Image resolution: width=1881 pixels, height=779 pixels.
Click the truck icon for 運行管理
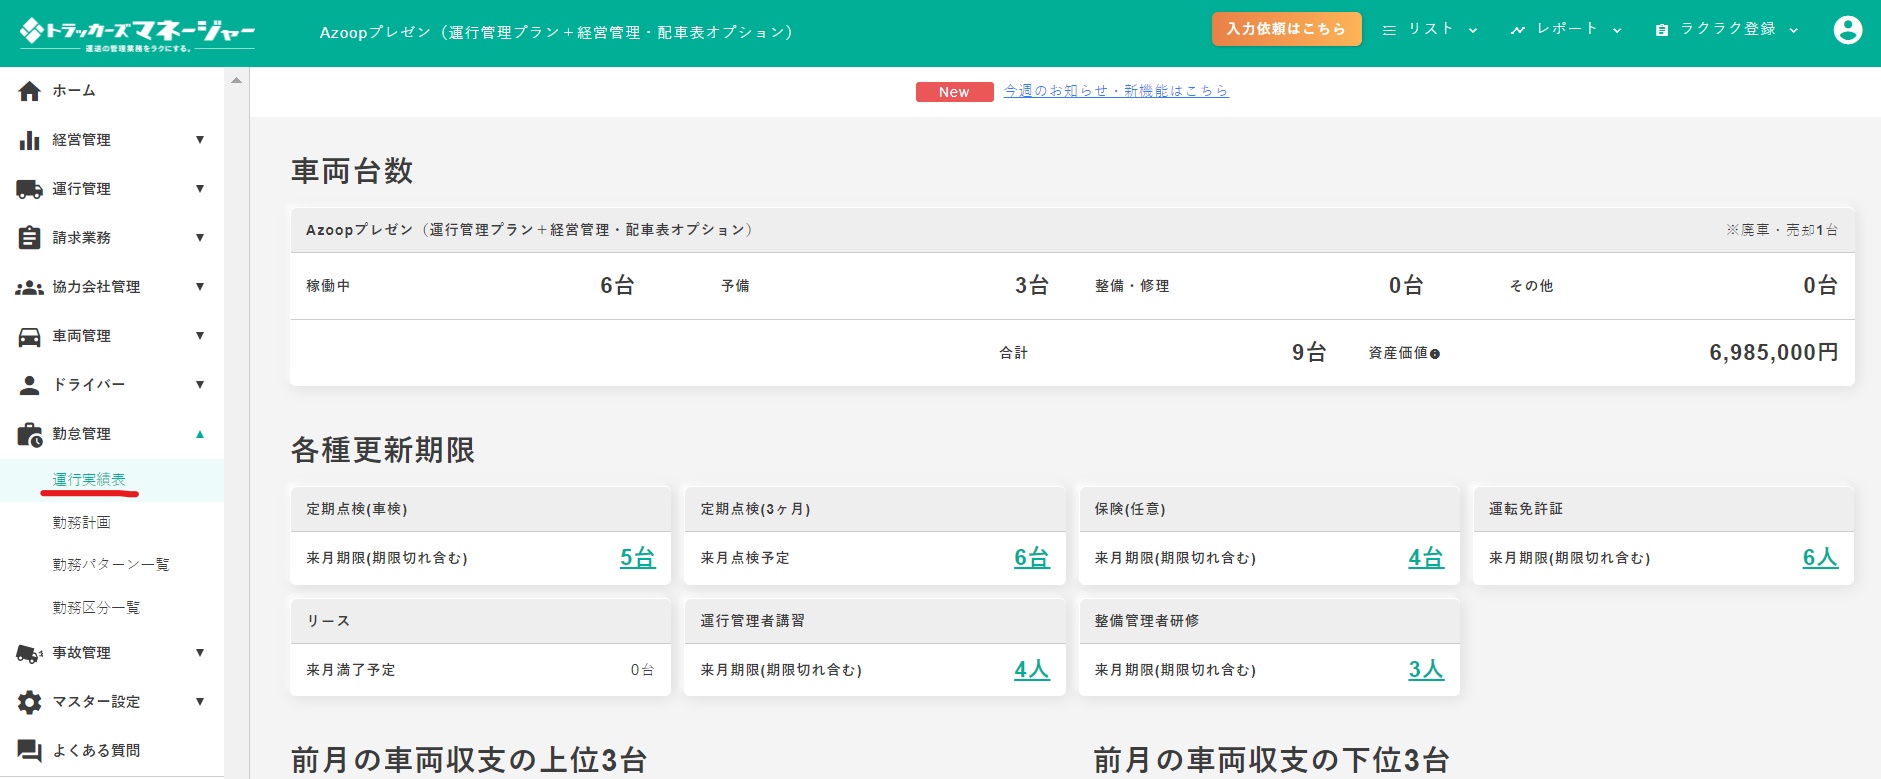pyautogui.click(x=30, y=189)
